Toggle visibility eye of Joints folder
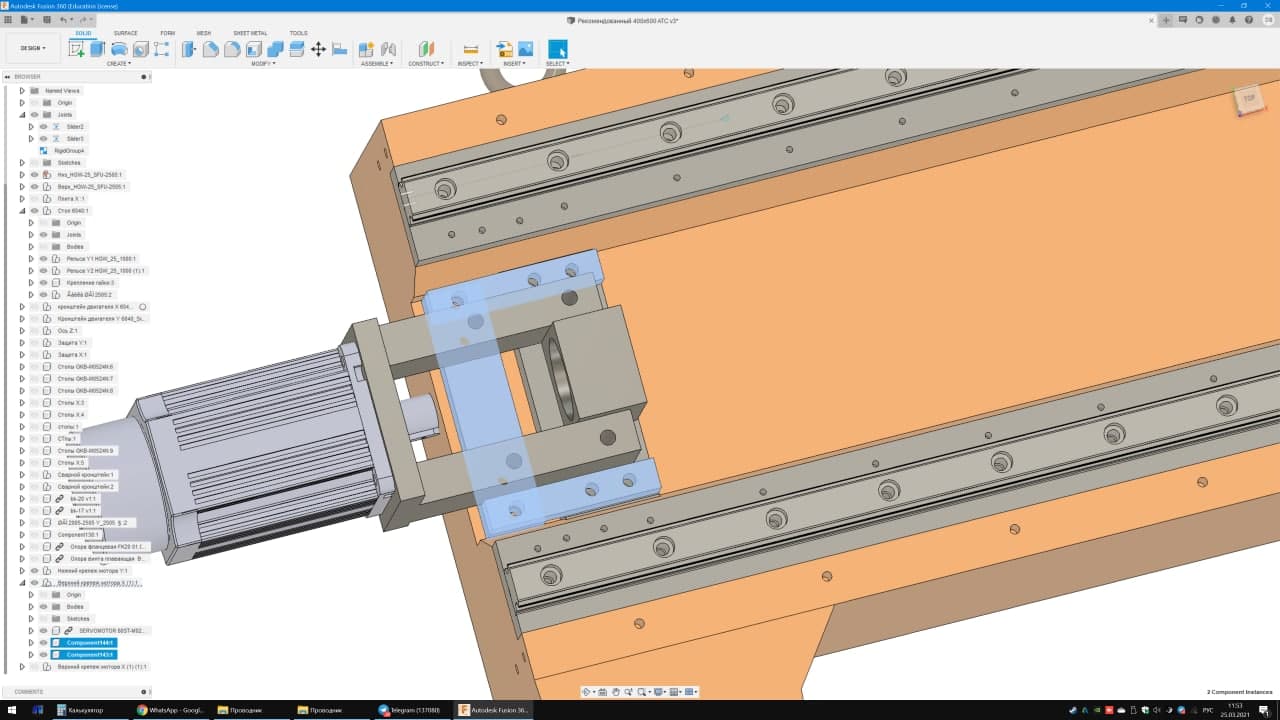Screen dimensions: 1280x720 [x=34, y=115]
